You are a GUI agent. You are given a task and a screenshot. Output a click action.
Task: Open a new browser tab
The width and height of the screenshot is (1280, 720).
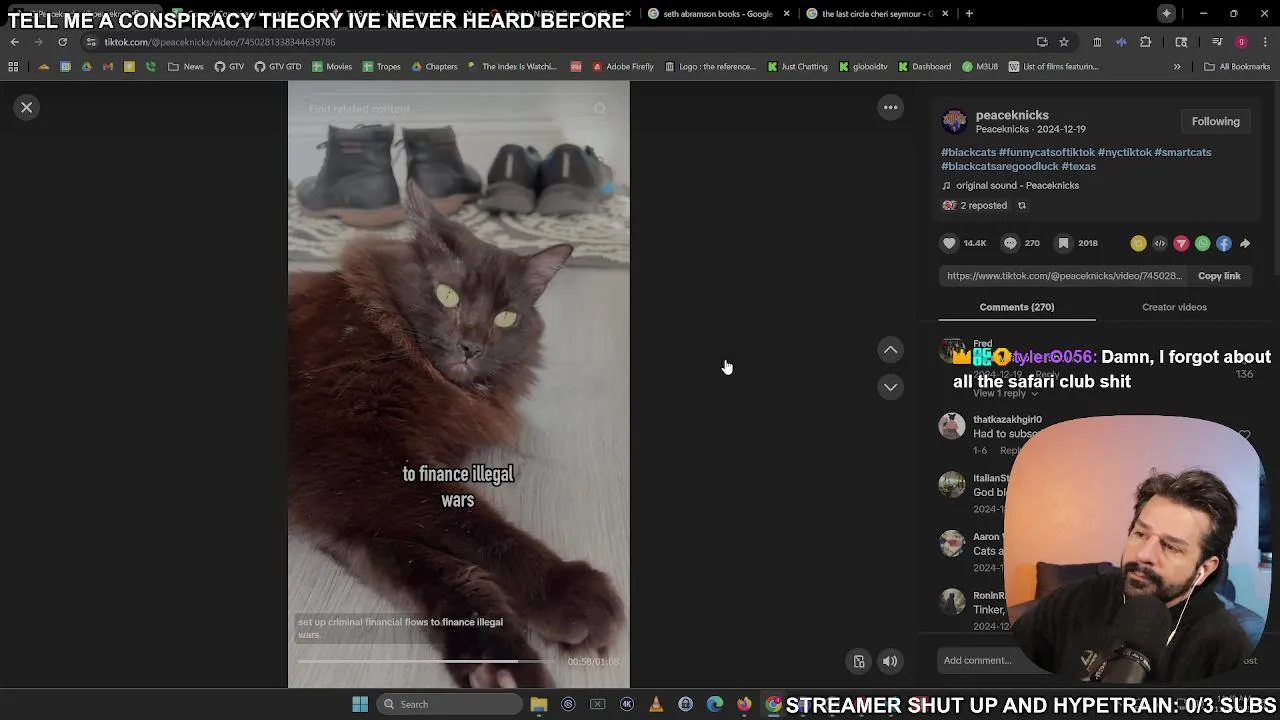tap(969, 14)
